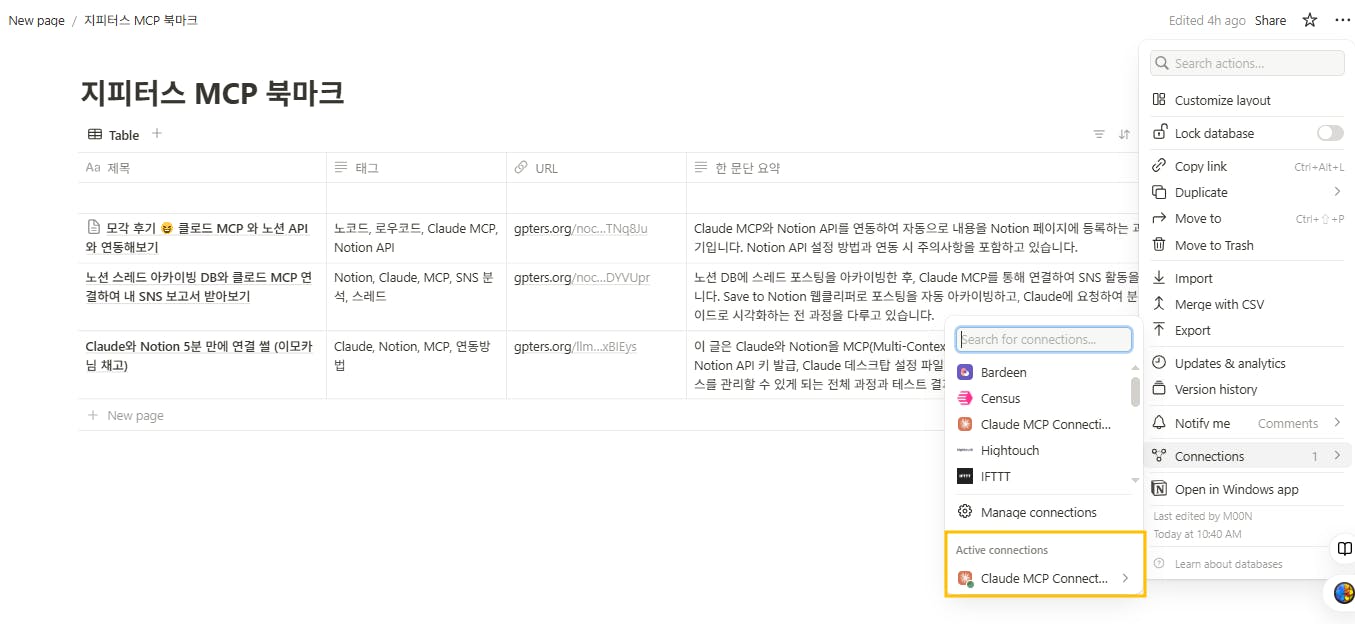Click the 지피터스 MCP 북마크 page title

coord(212,93)
